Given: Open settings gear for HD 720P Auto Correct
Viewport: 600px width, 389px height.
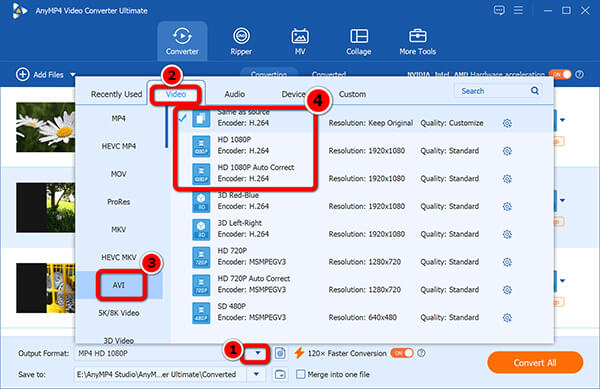Looking at the screenshot, I should pyautogui.click(x=507, y=290).
